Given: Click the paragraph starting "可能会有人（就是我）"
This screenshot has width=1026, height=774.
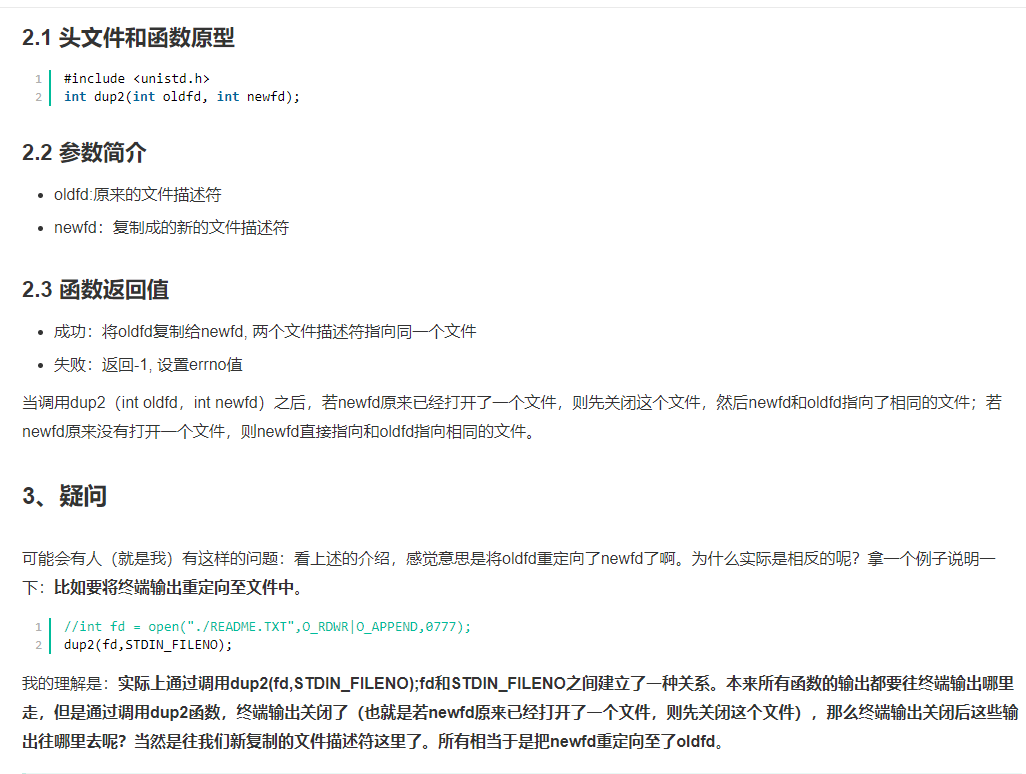Looking at the screenshot, I should (509, 572).
